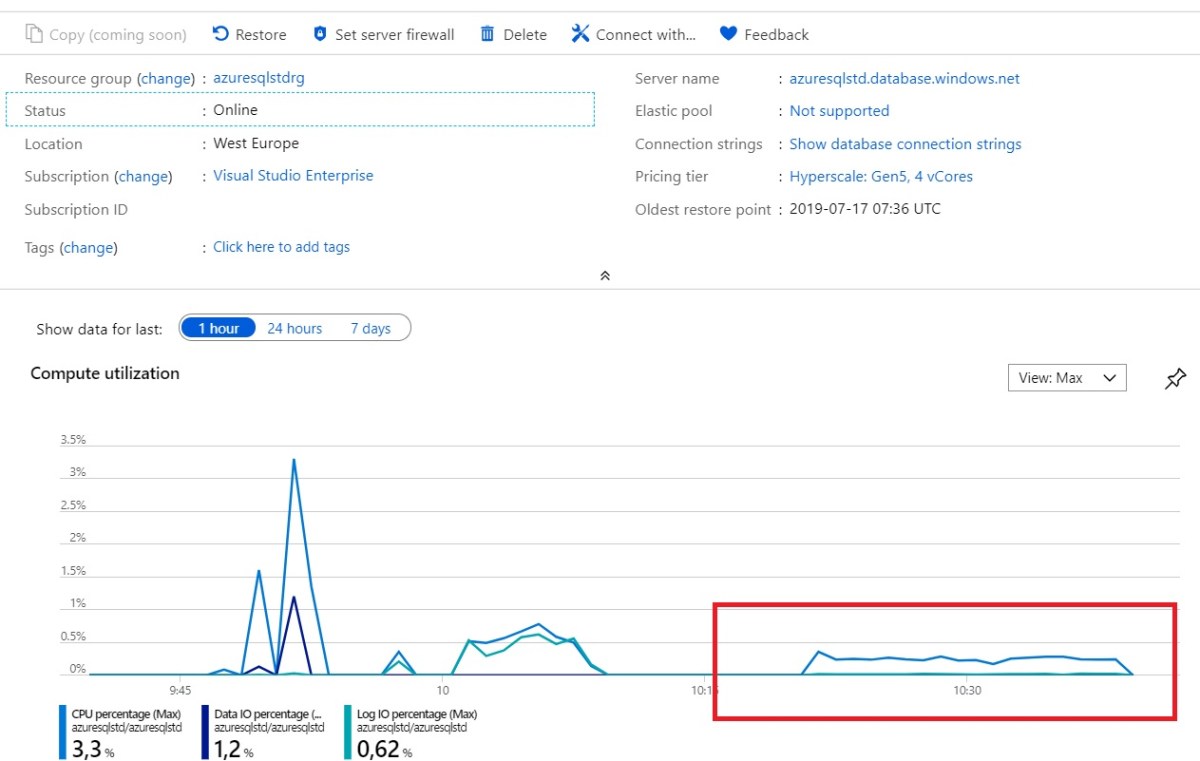The image size is (1200, 761).
Task: Open Connect with... from the toolbar
Action: click(x=580, y=33)
